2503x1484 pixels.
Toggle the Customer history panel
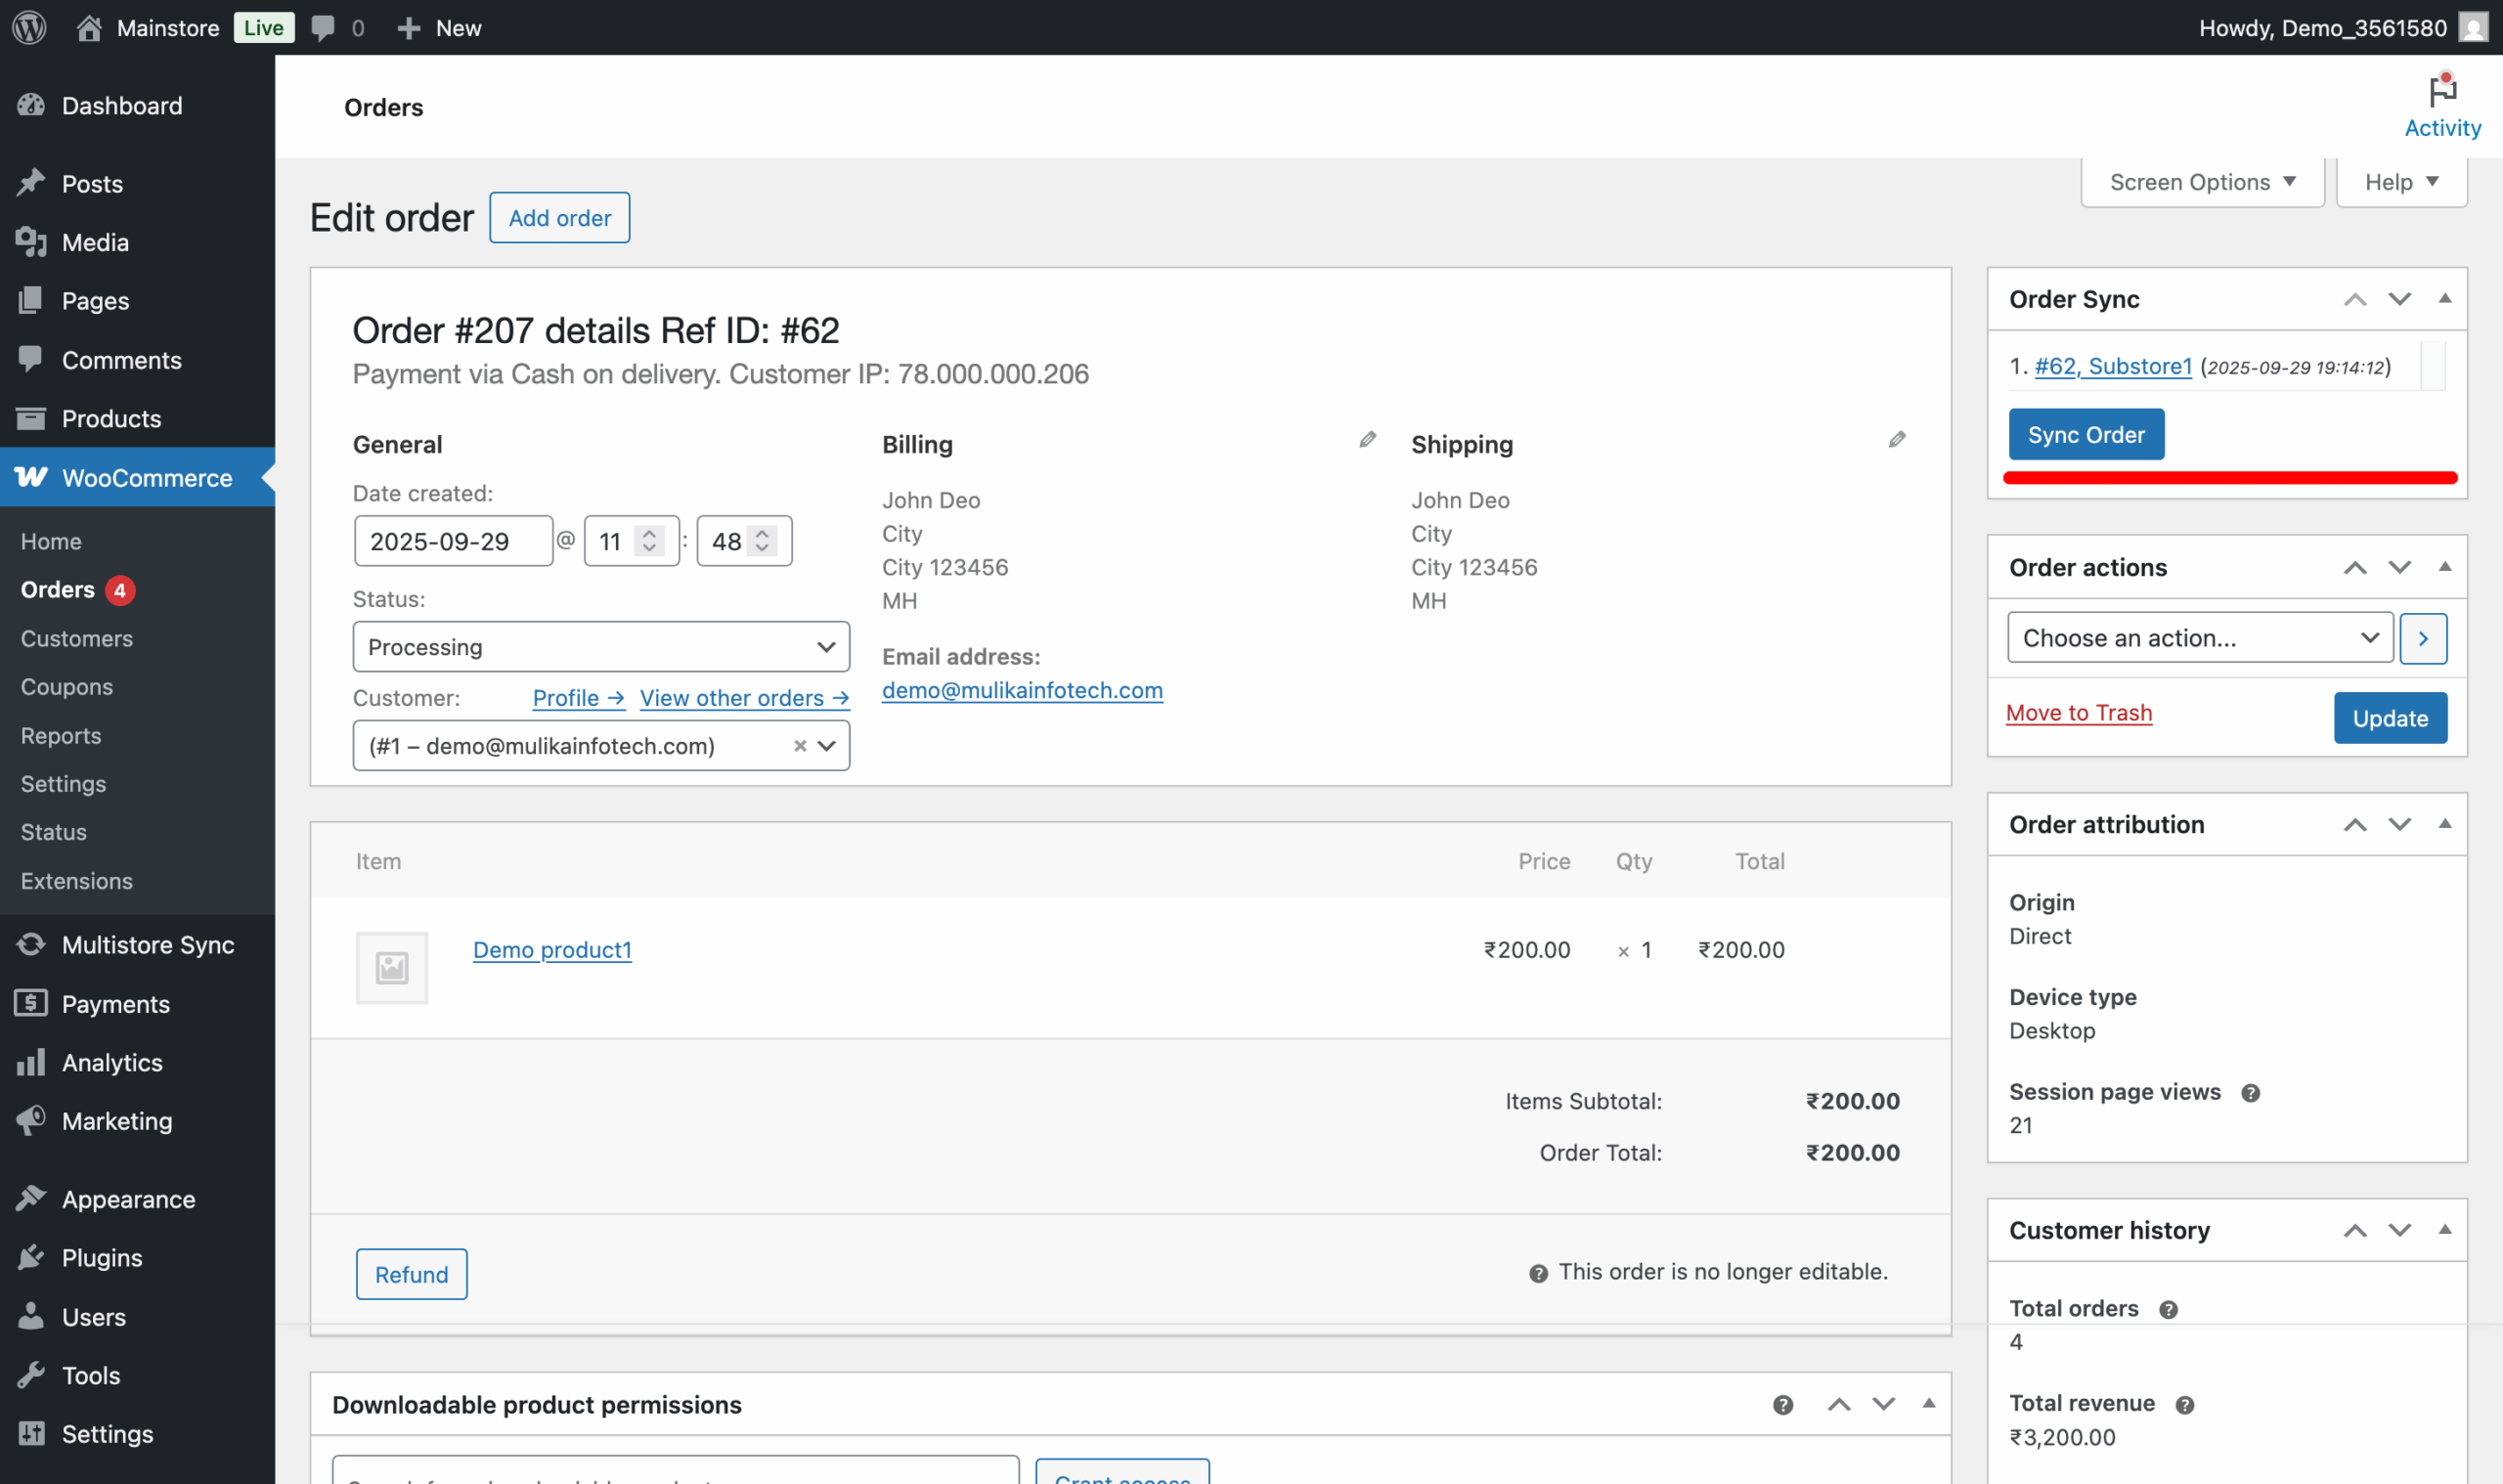pyautogui.click(x=2444, y=1230)
